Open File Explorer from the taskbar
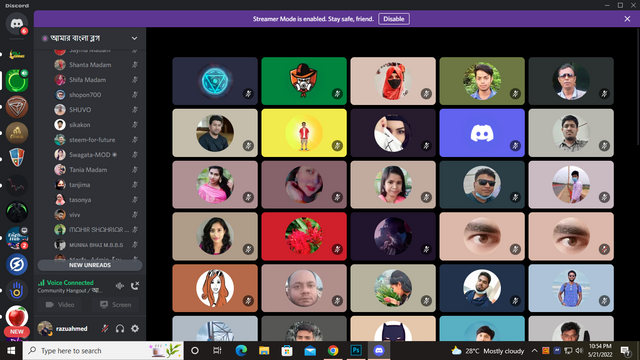The width and height of the screenshot is (640, 360). point(264,351)
